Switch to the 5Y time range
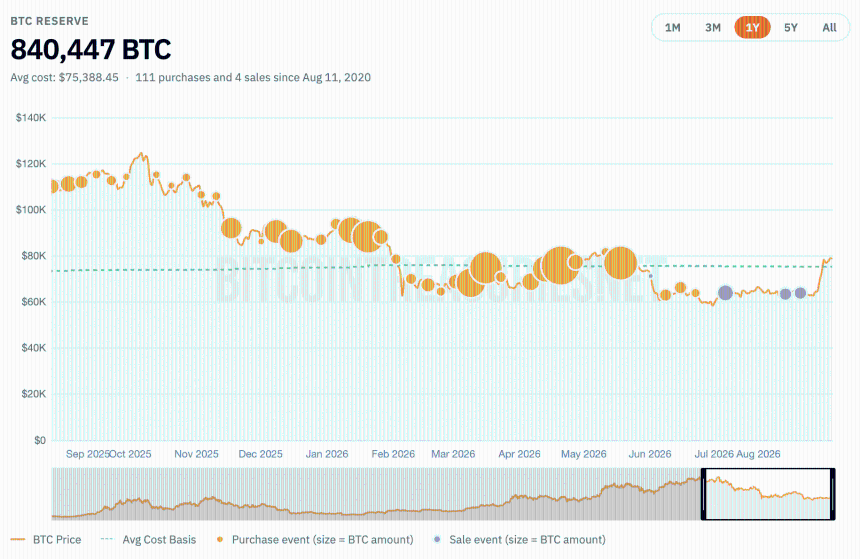The image size is (860, 559). [790, 27]
